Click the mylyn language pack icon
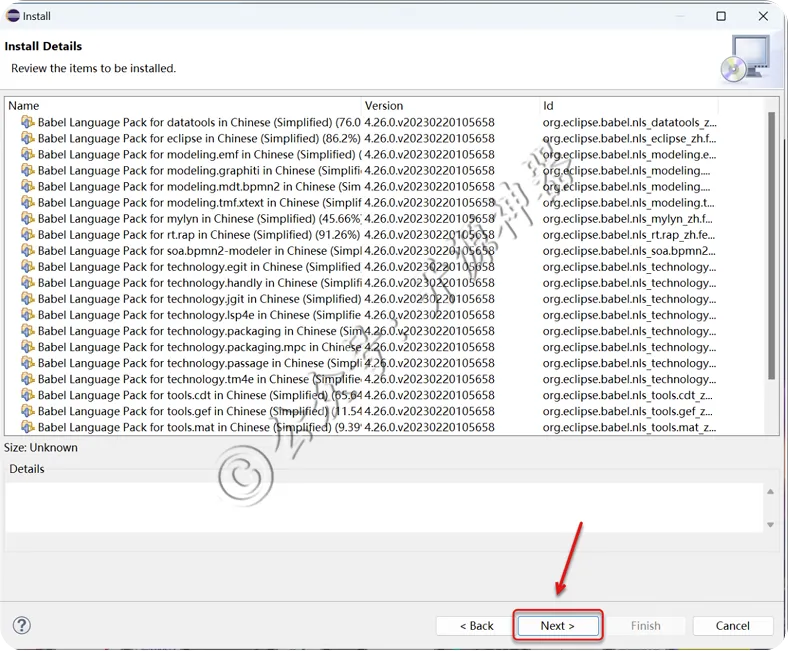Viewport: 788px width, 651px height. [28, 219]
